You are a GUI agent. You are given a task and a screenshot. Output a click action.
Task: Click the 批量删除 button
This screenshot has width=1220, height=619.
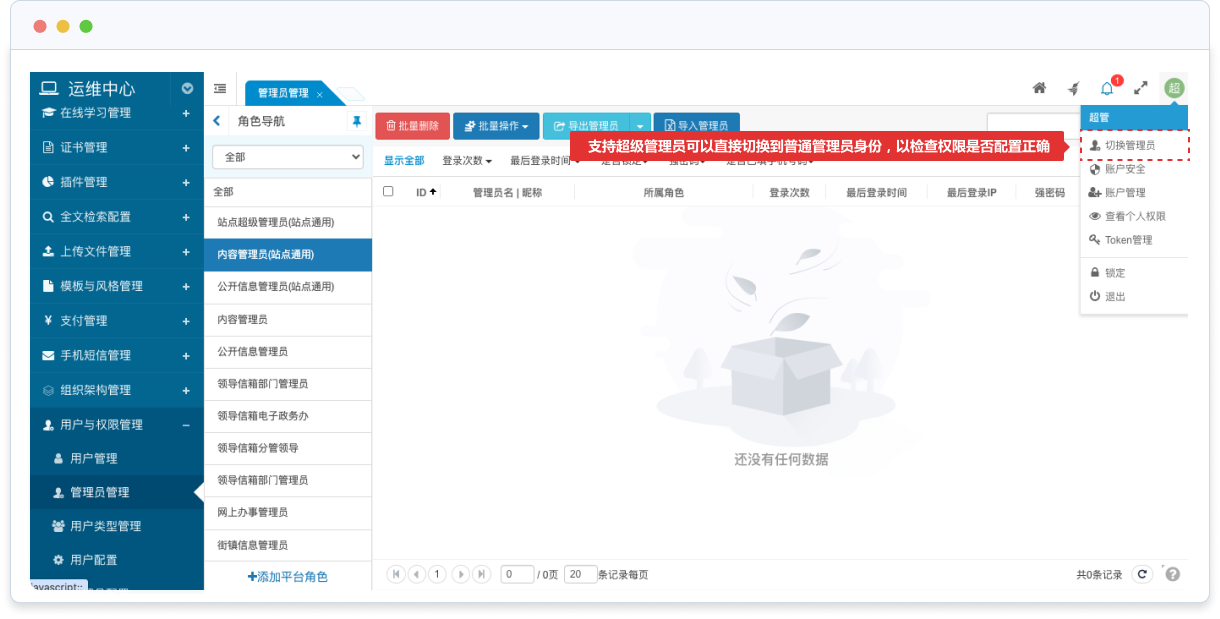(412, 126)
